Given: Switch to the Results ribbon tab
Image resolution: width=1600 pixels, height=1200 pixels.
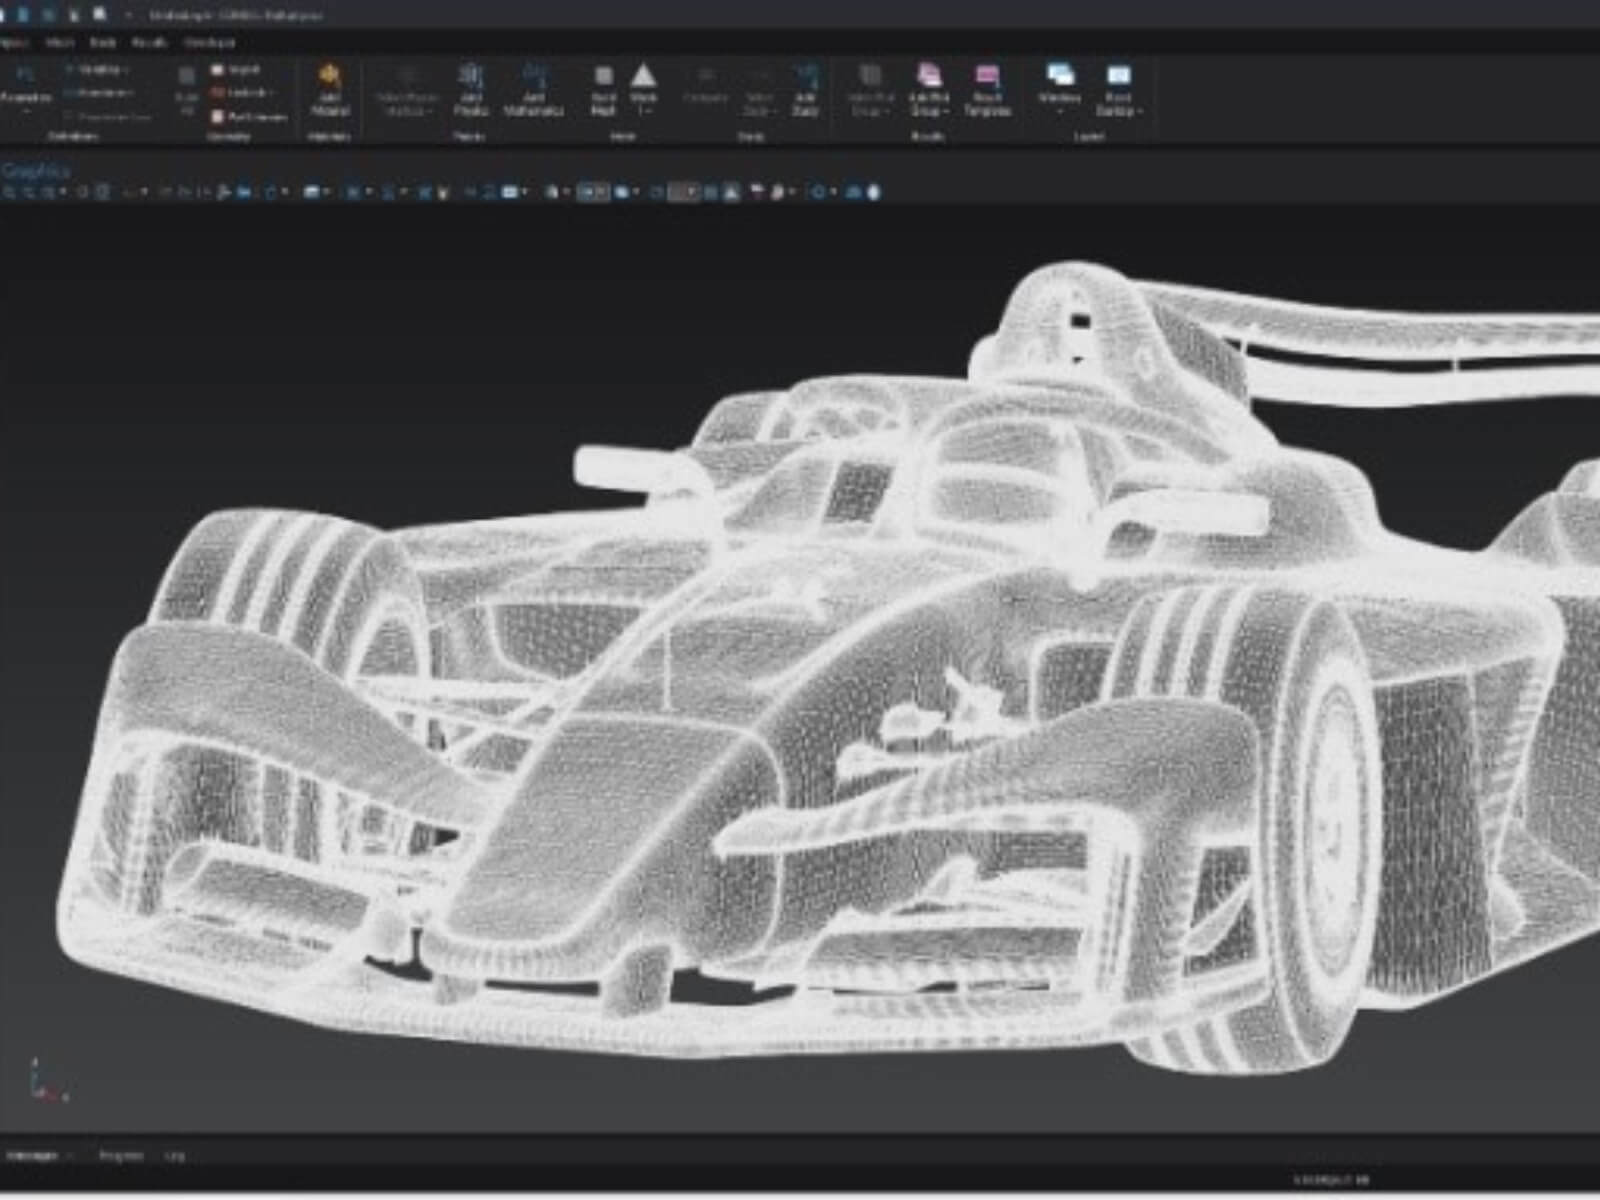Looking at the screenshot, I should tap(150, 43).
